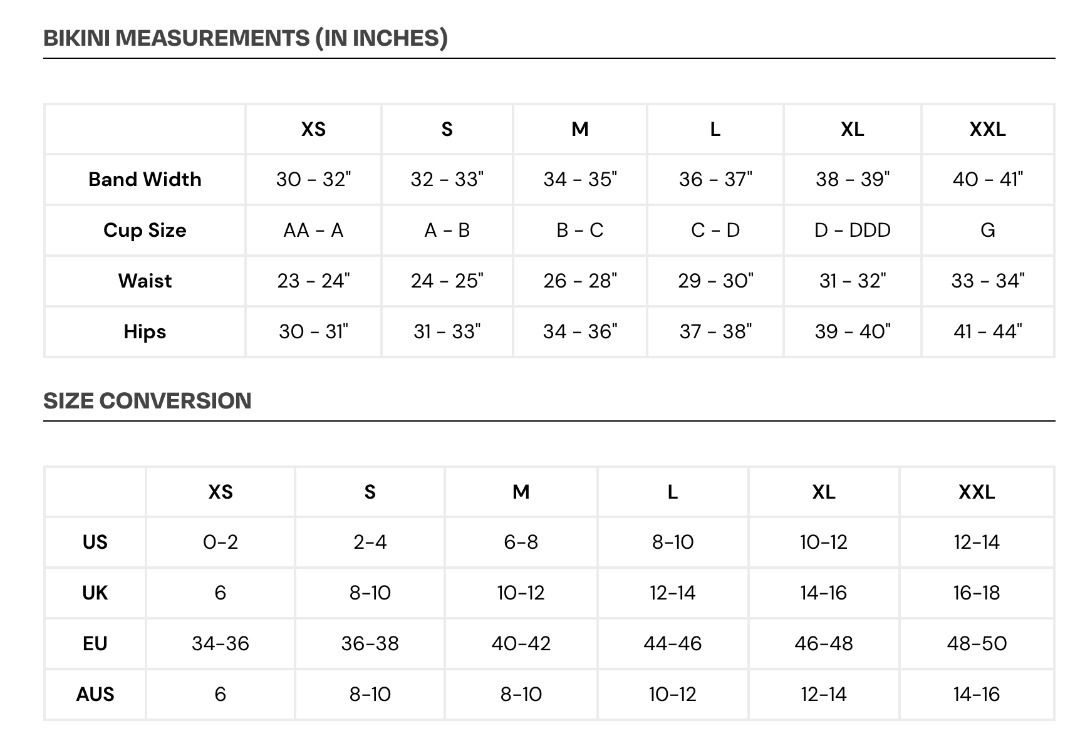Select the D - DDD cup size cell
Screen dimensions: 1080x744
852,230
